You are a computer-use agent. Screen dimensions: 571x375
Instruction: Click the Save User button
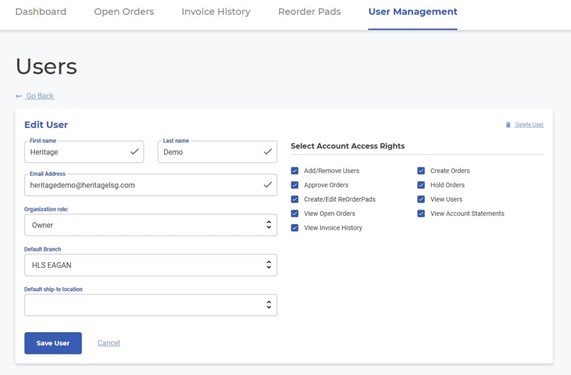click(x=53, y=343)
